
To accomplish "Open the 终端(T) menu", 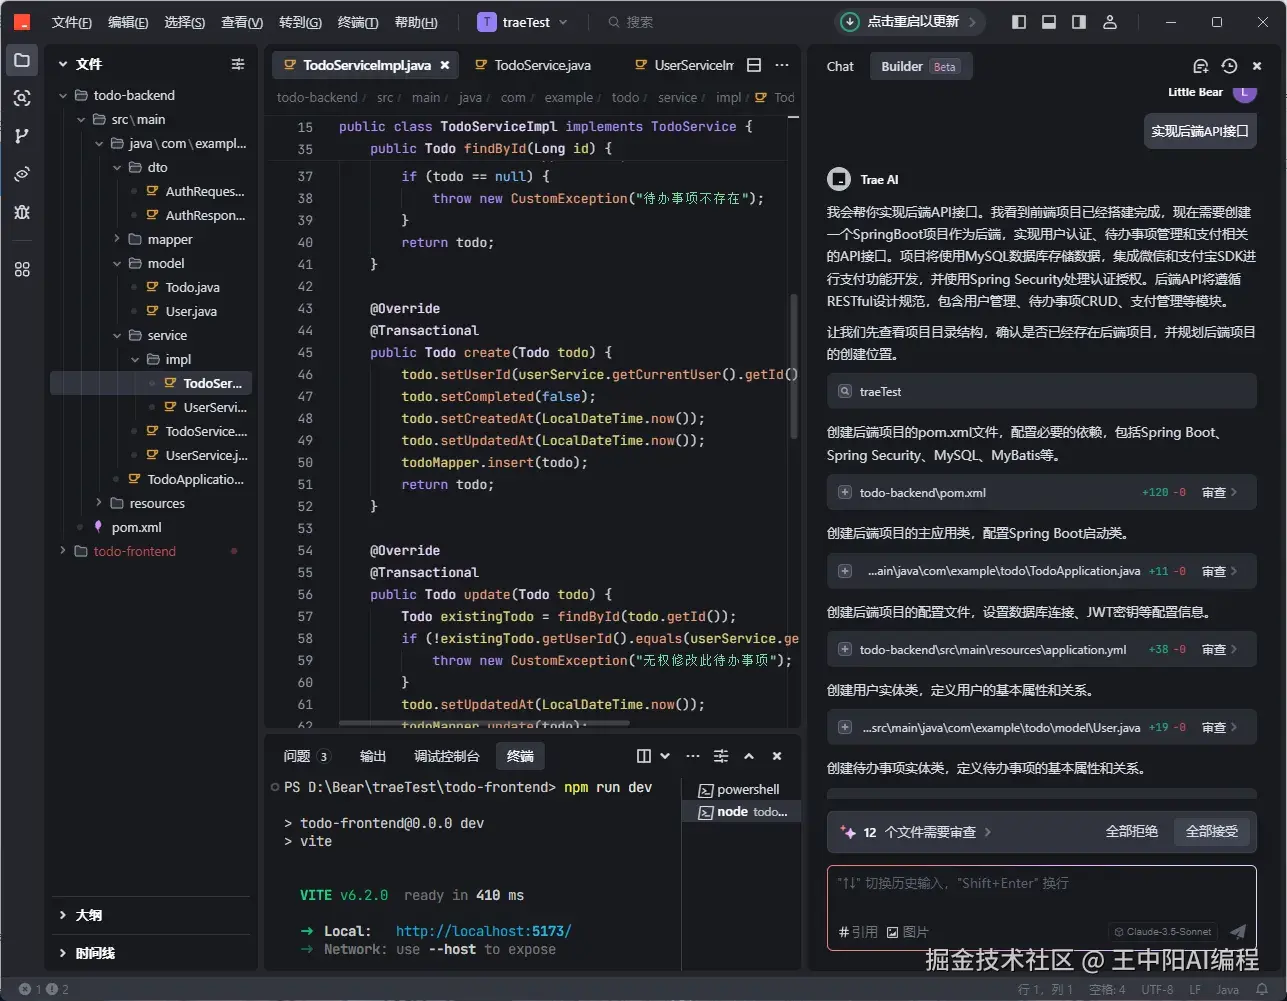I will [x=358, y=22].
